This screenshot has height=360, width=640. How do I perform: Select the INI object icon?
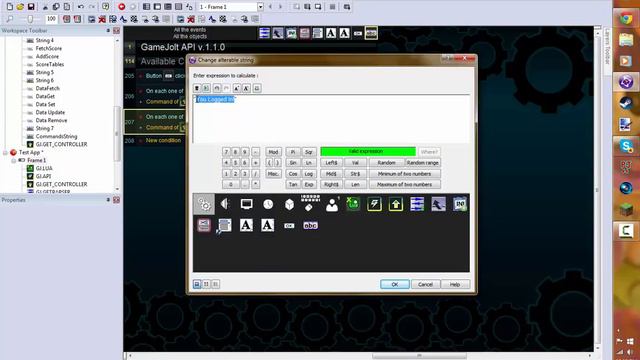click(460, 204)
